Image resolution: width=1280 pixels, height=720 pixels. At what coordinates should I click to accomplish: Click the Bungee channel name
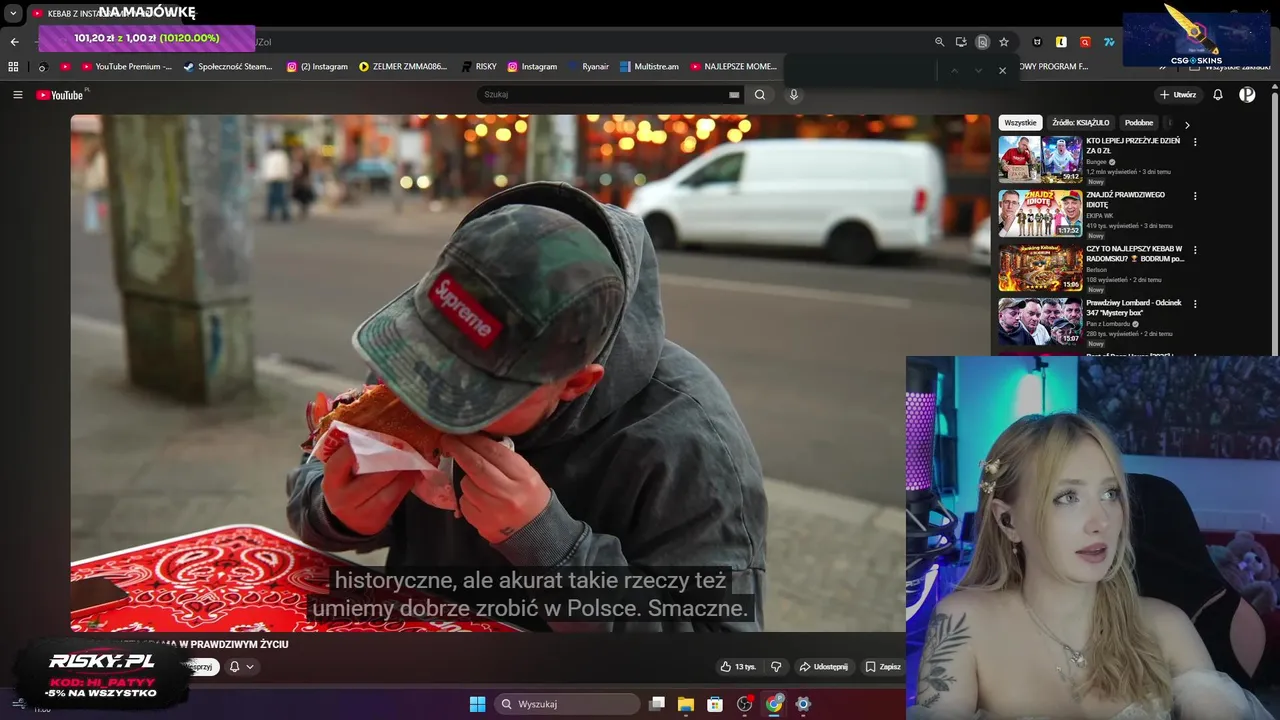pos(1096,162)
